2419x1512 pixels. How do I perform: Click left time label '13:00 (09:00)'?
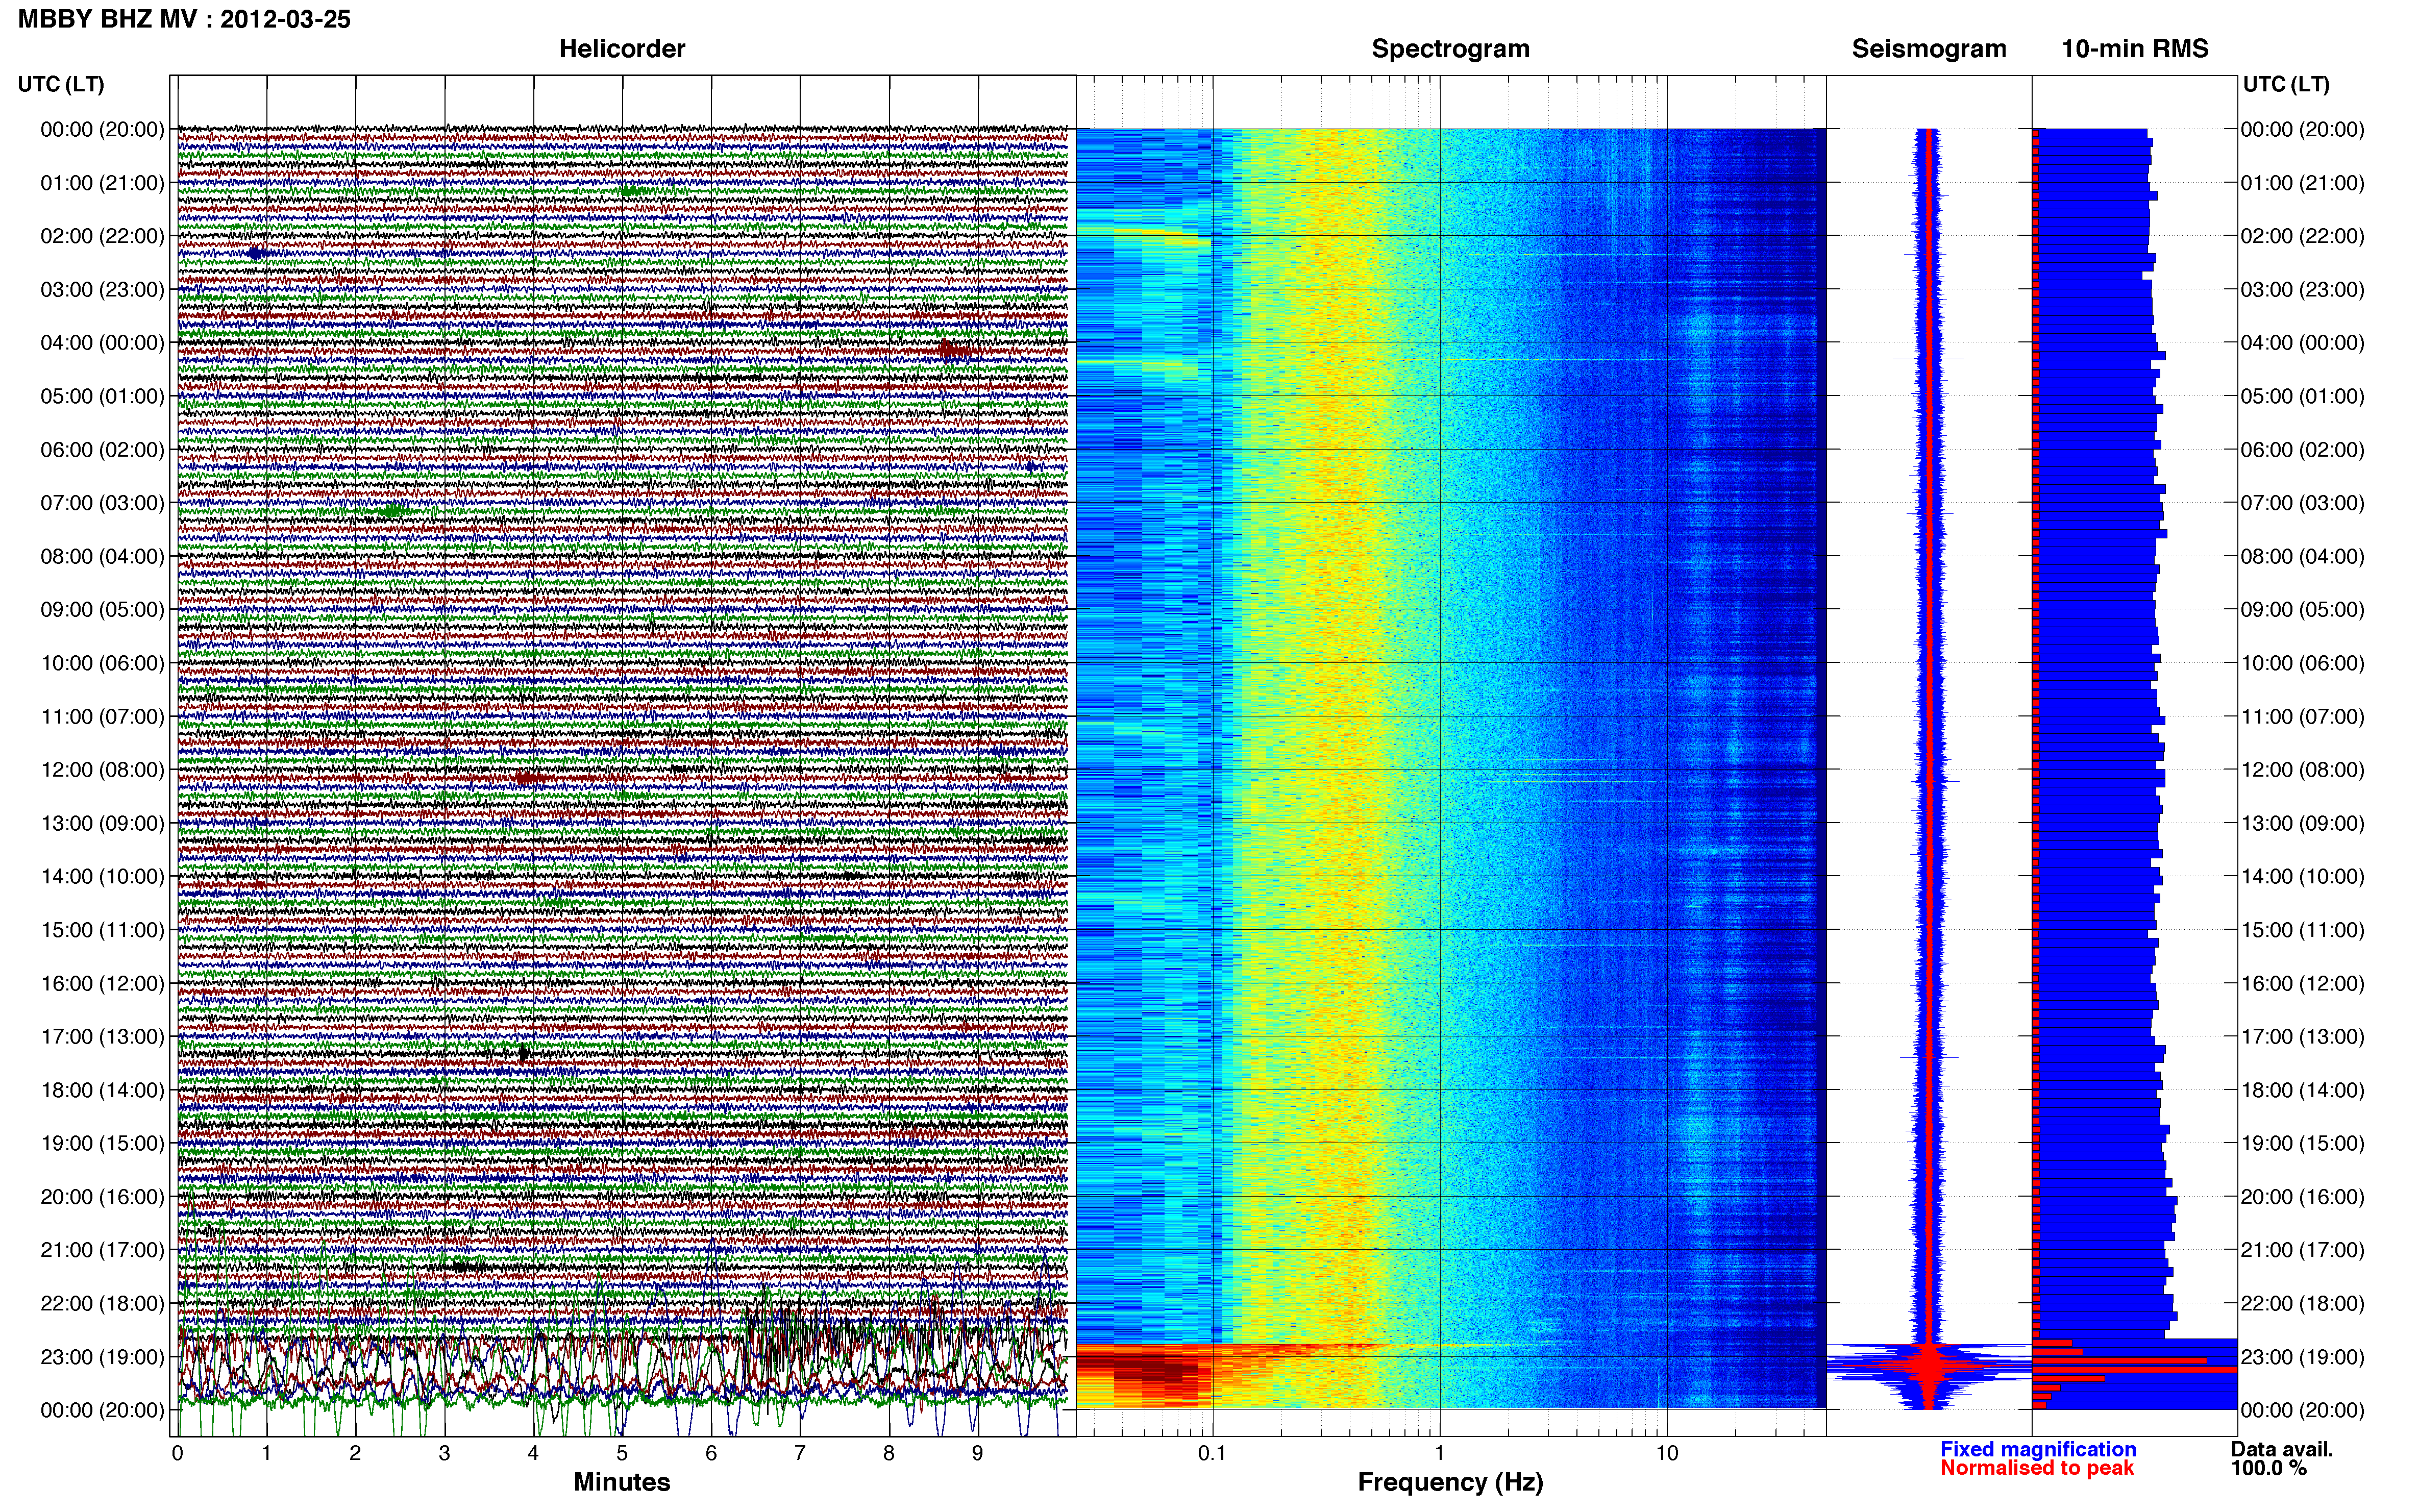coord(102,823)
